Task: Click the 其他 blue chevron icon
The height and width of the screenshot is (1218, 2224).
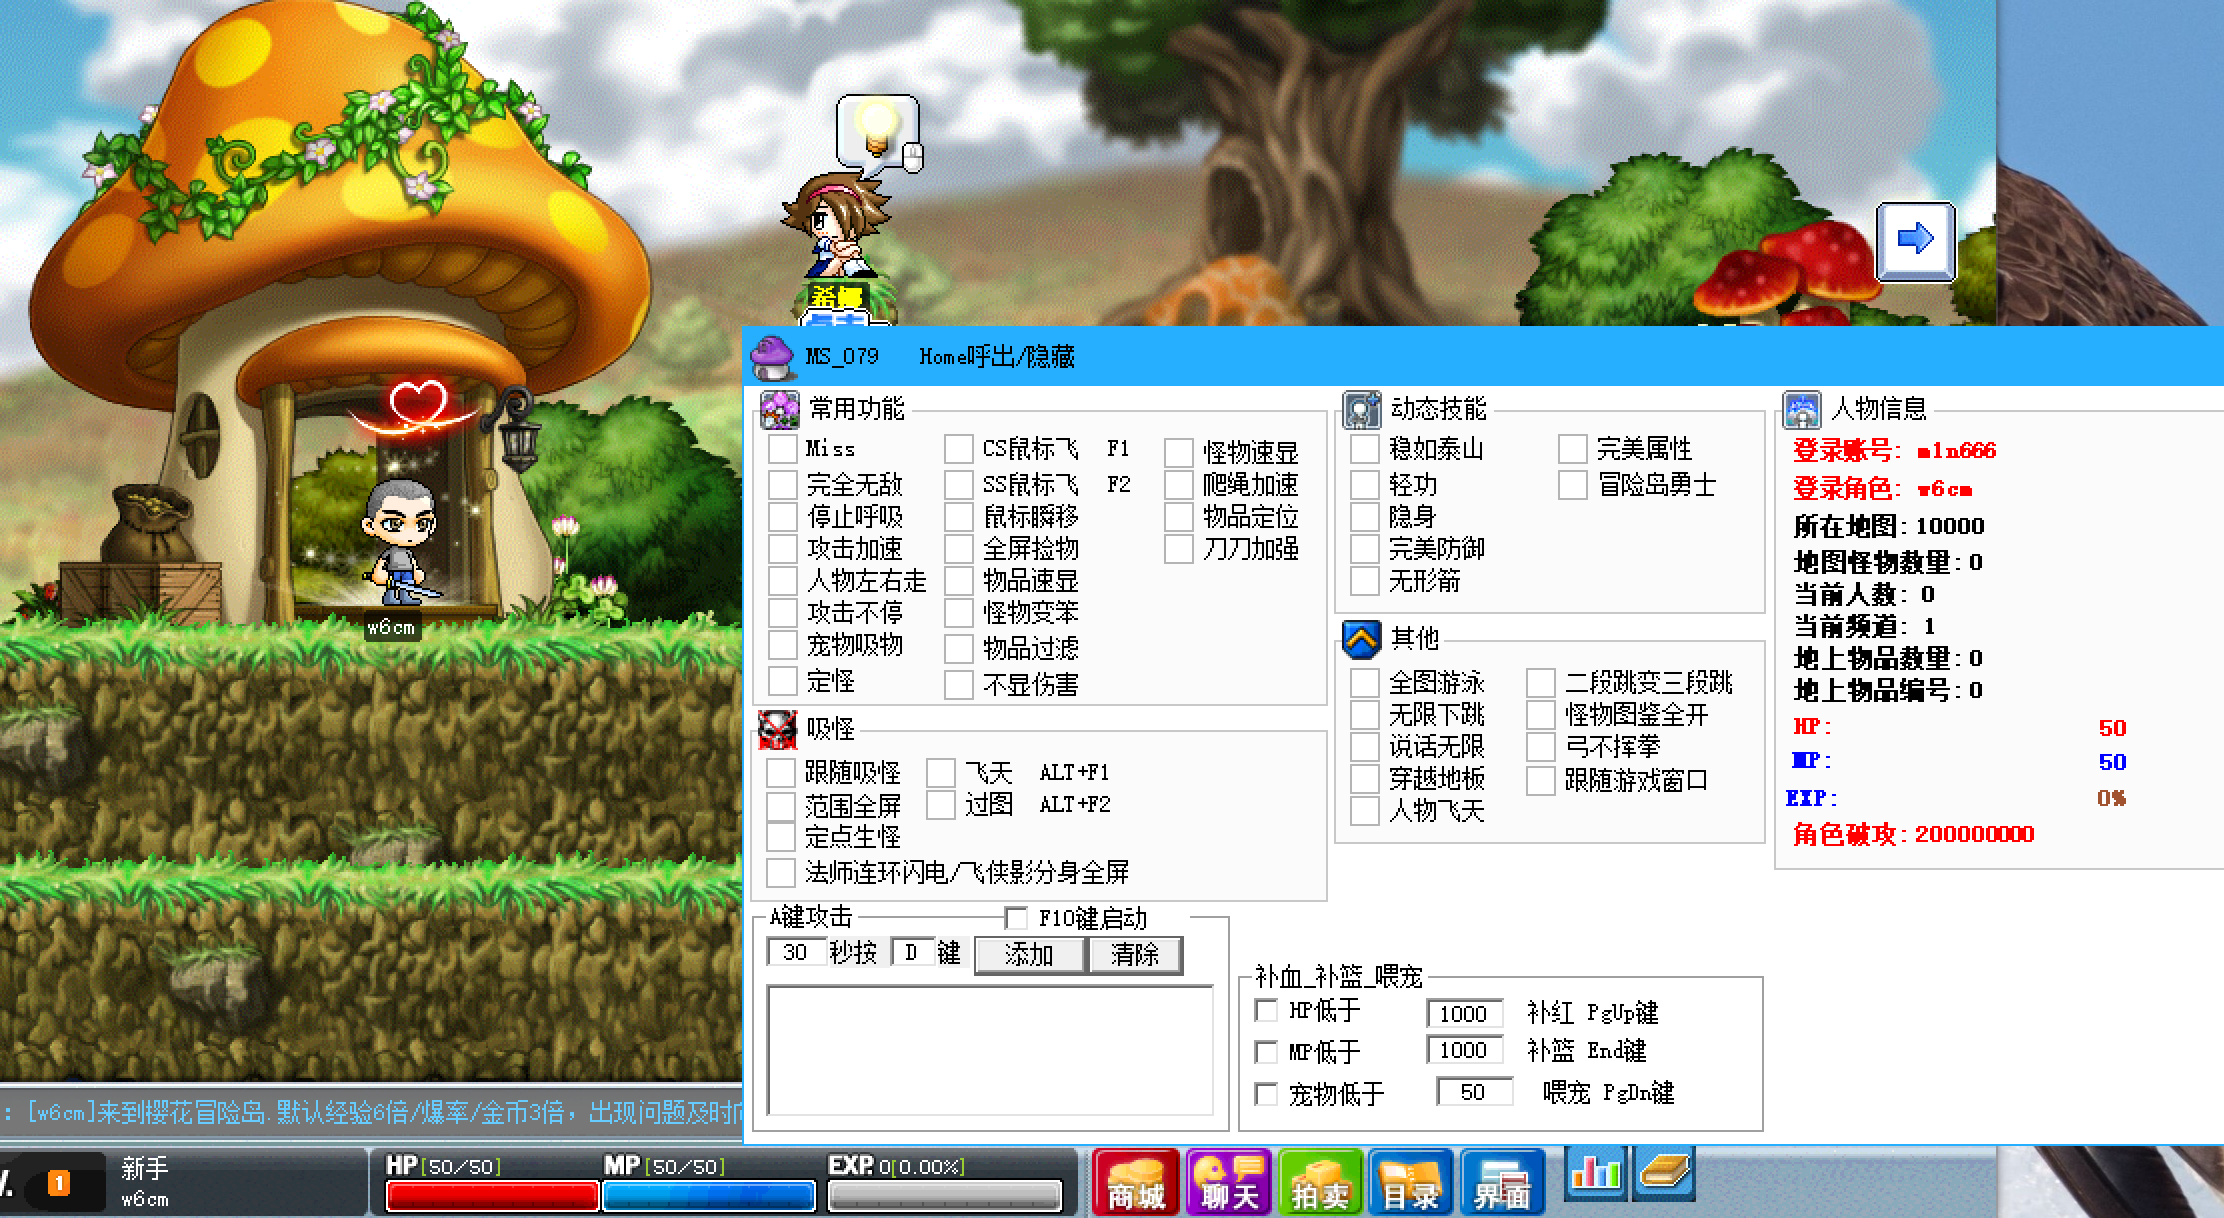Action: click(x=1361, y=639)
